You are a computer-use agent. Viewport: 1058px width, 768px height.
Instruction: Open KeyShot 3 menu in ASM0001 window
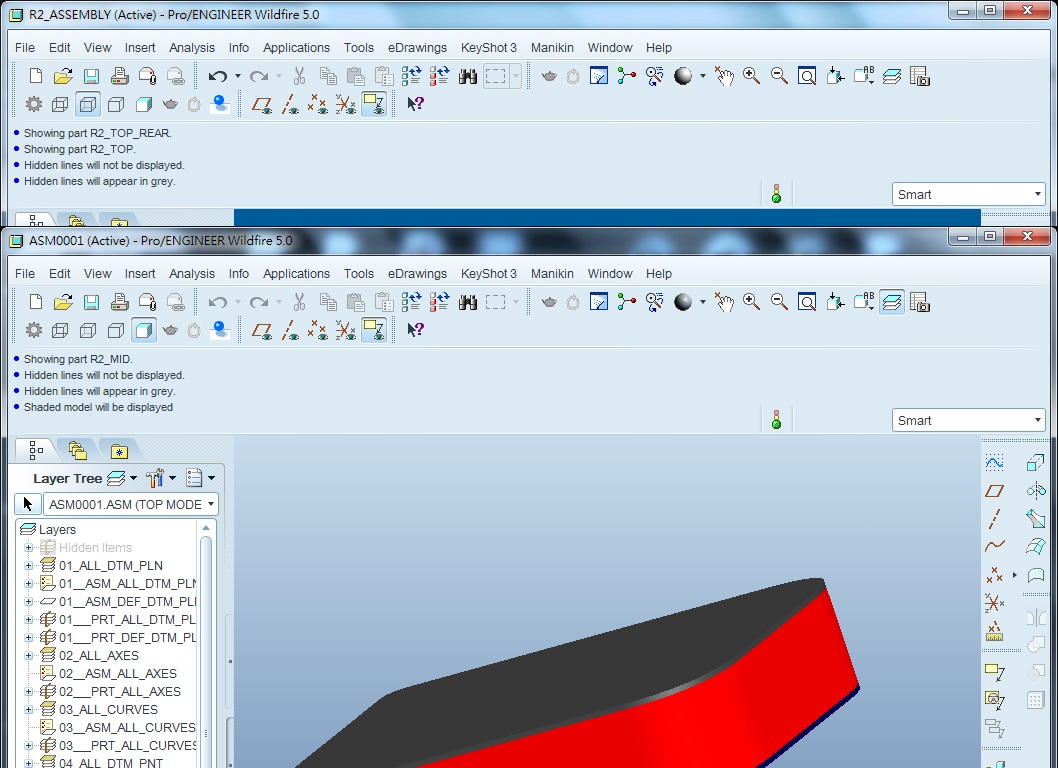[489, 273]
